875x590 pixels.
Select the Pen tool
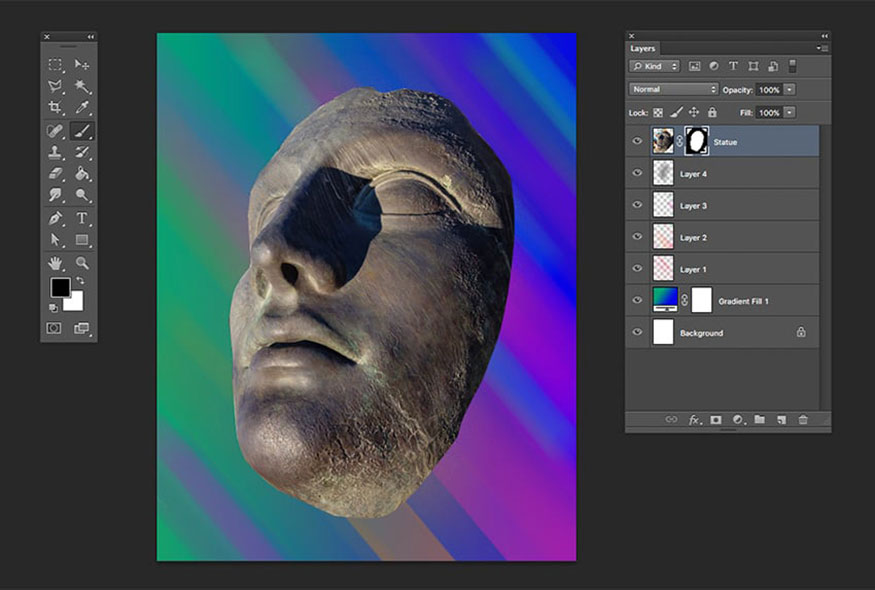[x=55, y=218]
